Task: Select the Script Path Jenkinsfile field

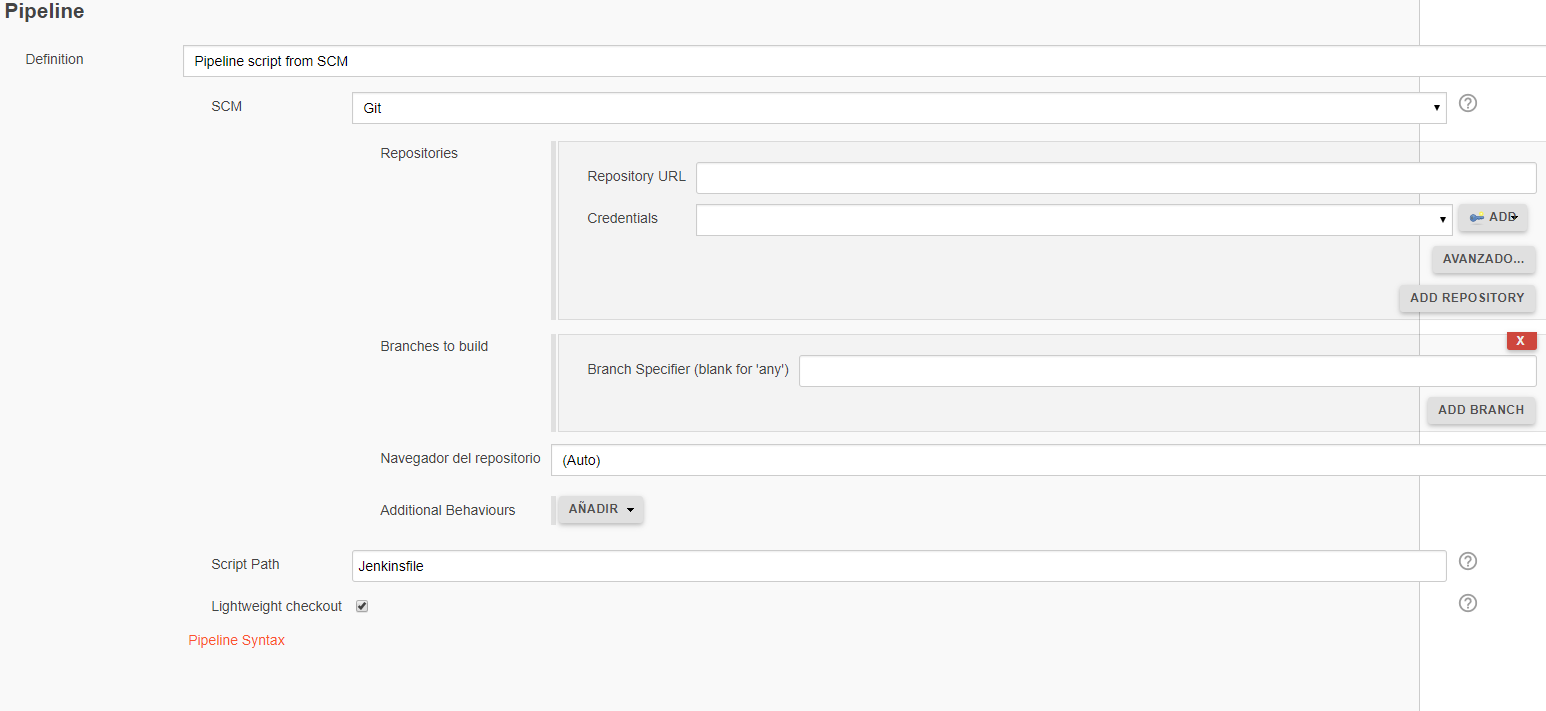Action: click(x=898, y=566)
